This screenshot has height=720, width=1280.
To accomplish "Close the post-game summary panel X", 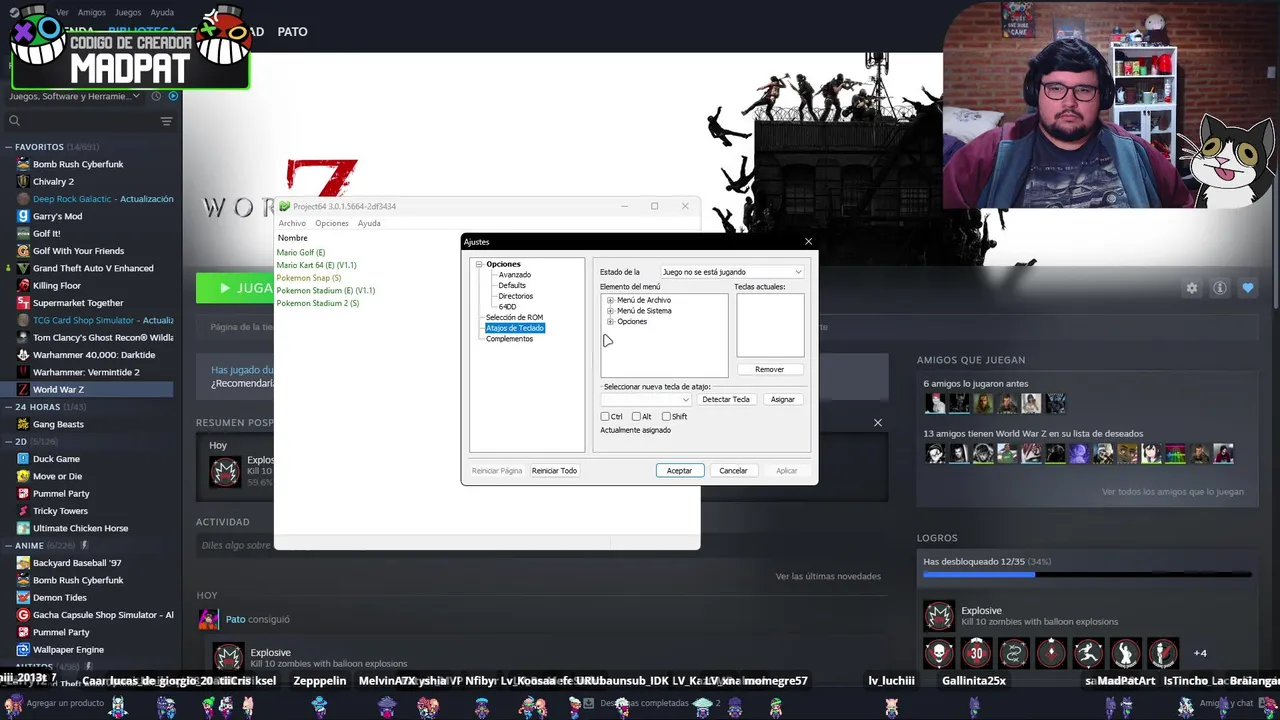I will click(878, 422).
